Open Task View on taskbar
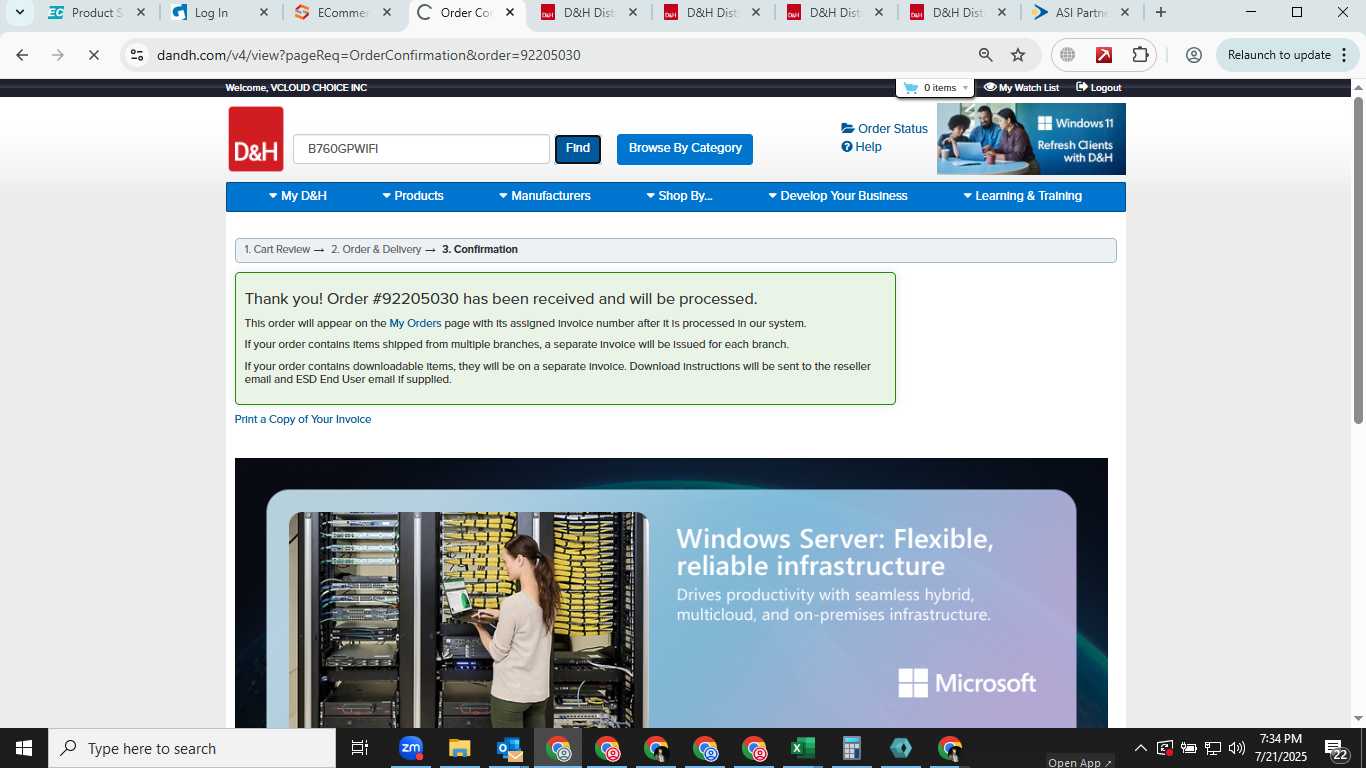The height and width of the screenshot is (768, 1366). click(360, 748)
